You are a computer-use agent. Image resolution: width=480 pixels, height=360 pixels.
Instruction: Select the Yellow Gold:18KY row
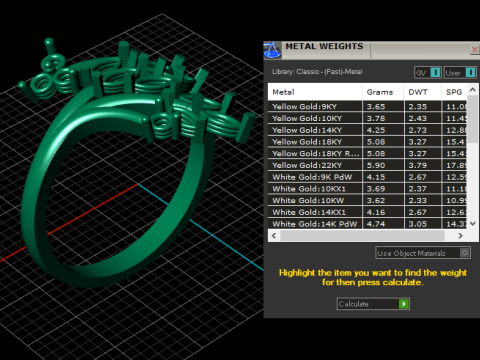[x=367, y=142]
